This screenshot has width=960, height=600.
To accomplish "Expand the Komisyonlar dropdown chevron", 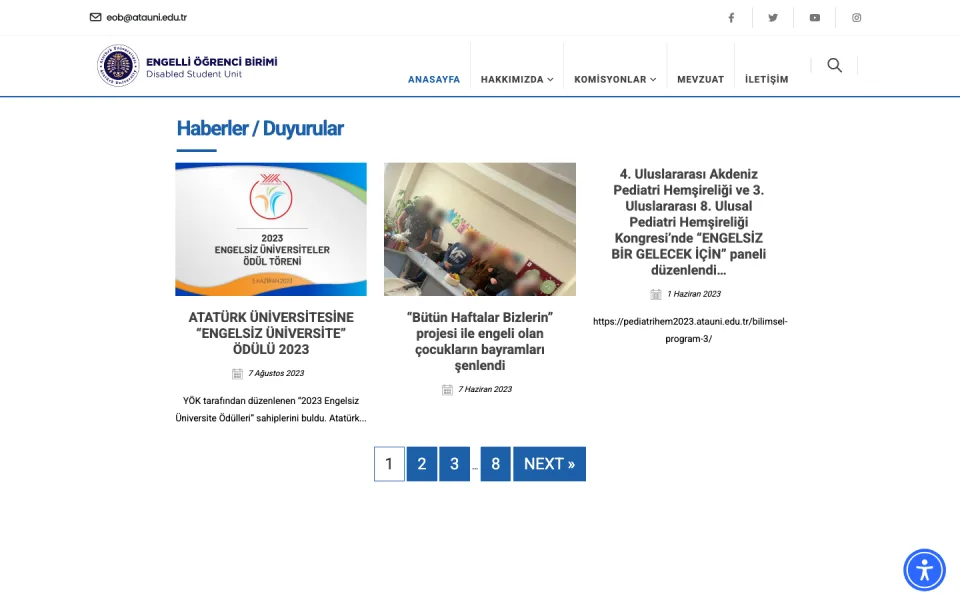I will point(653,80).
